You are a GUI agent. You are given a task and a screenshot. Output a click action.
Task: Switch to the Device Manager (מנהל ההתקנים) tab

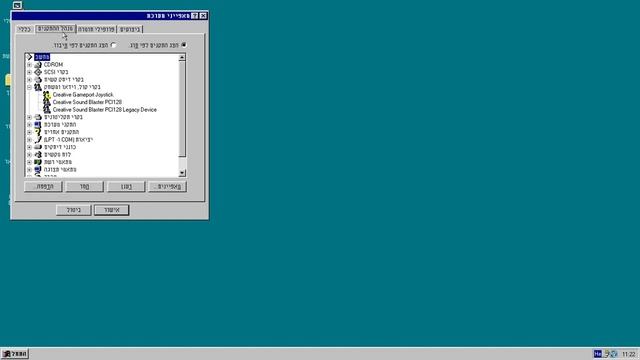coord(56,29)
